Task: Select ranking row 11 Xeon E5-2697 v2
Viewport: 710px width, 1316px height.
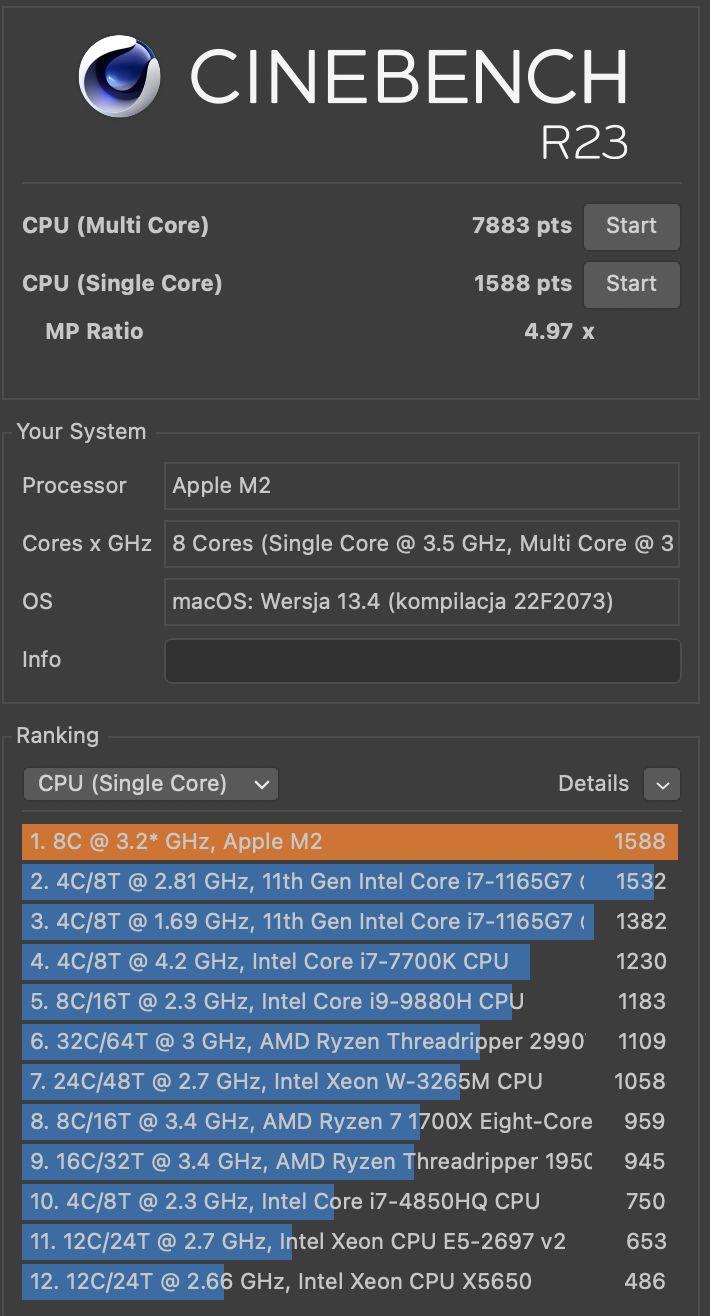Action: point(350,1242)
